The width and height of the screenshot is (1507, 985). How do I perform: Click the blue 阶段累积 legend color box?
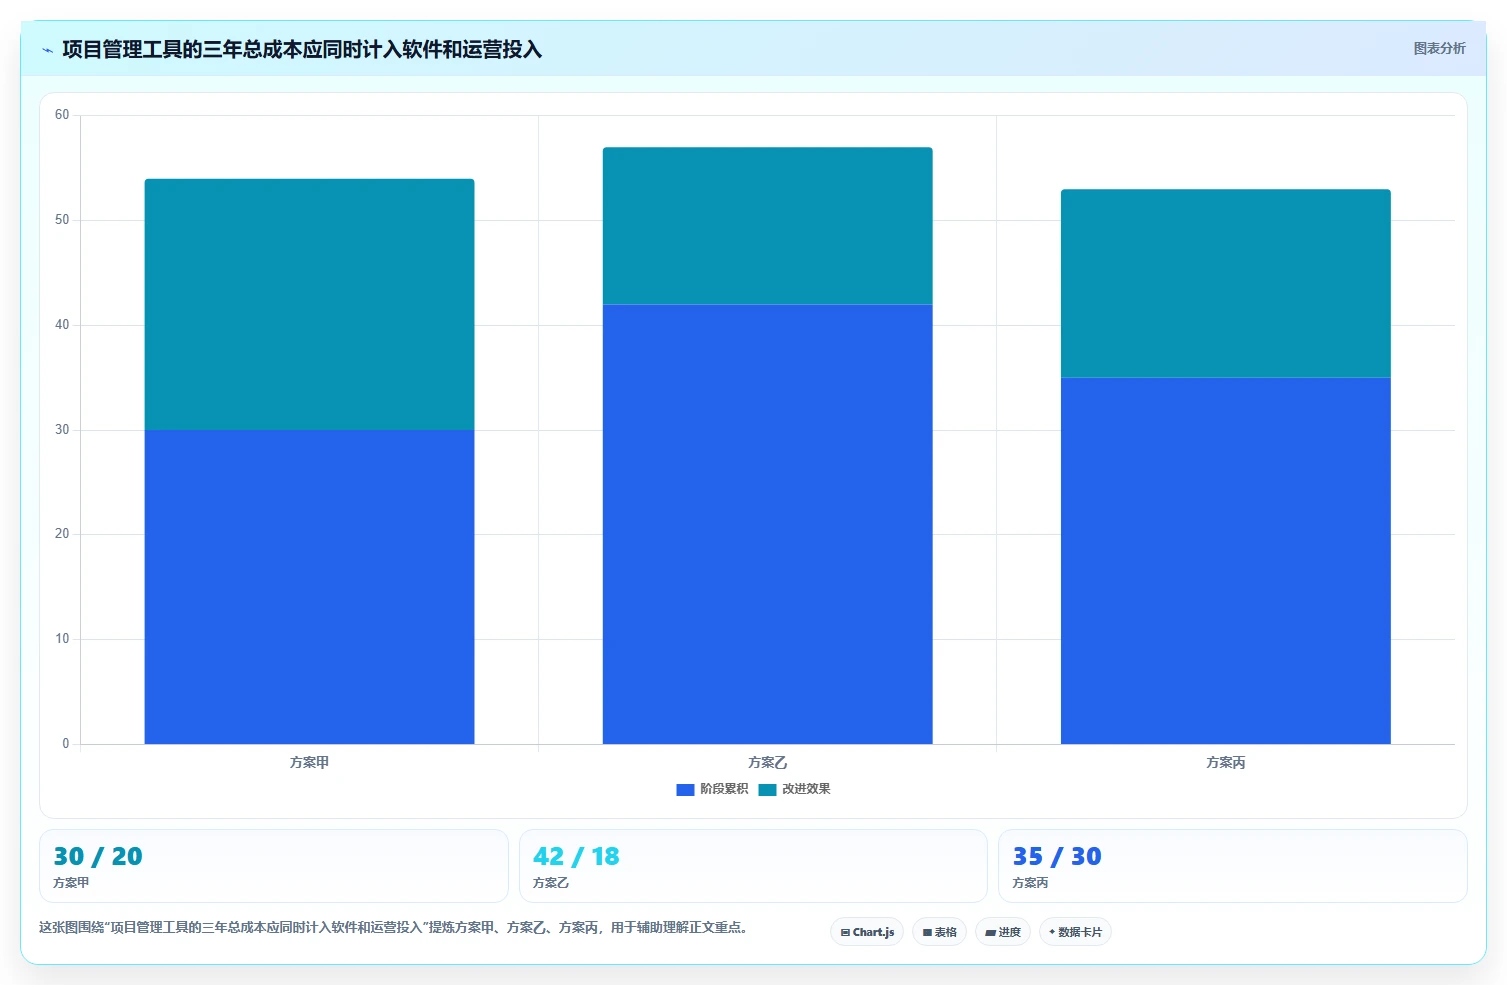point(685,790)
